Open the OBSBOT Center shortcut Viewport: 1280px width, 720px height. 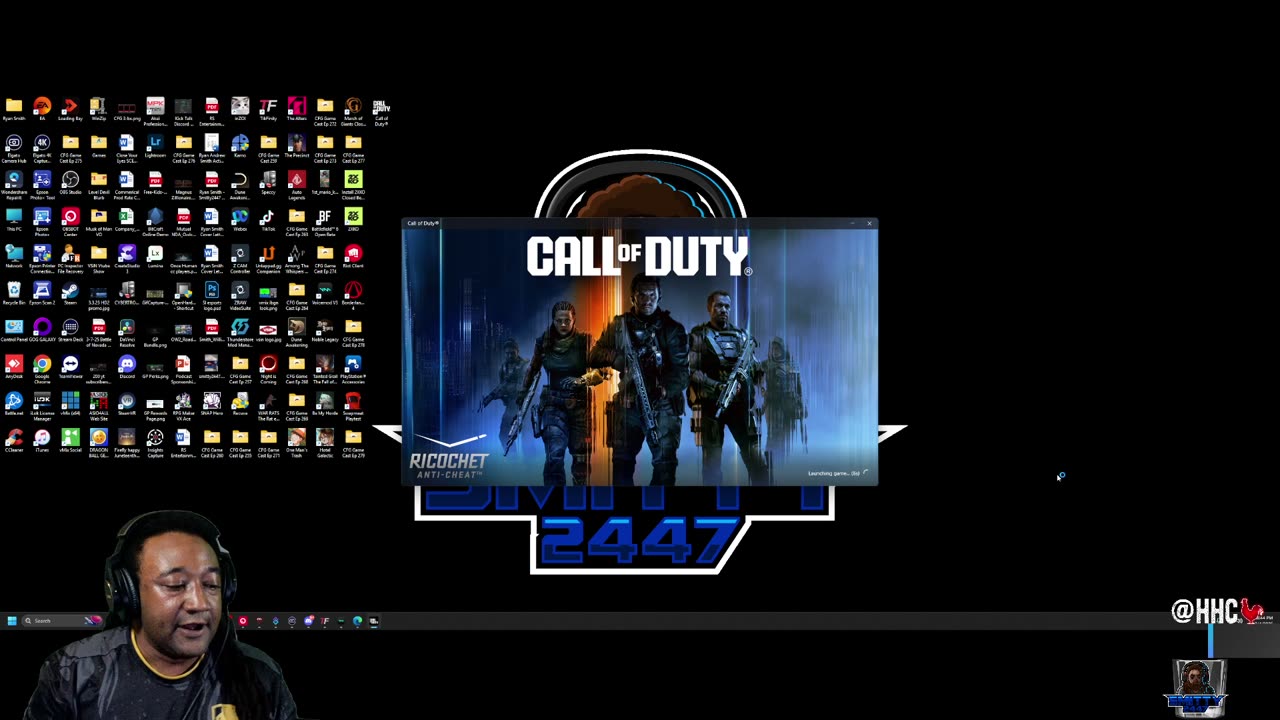click(x=70, y=223)
